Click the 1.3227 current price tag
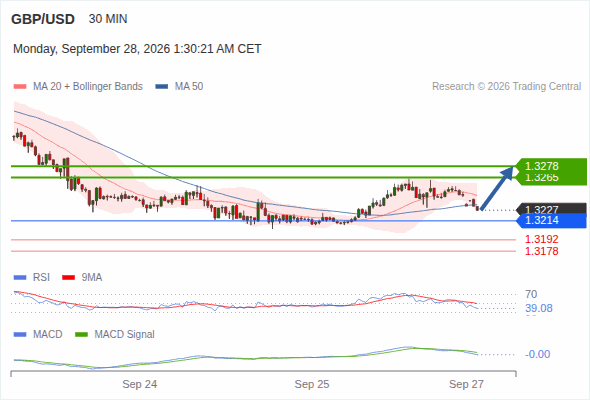590x400 pixels. point(552,208)
